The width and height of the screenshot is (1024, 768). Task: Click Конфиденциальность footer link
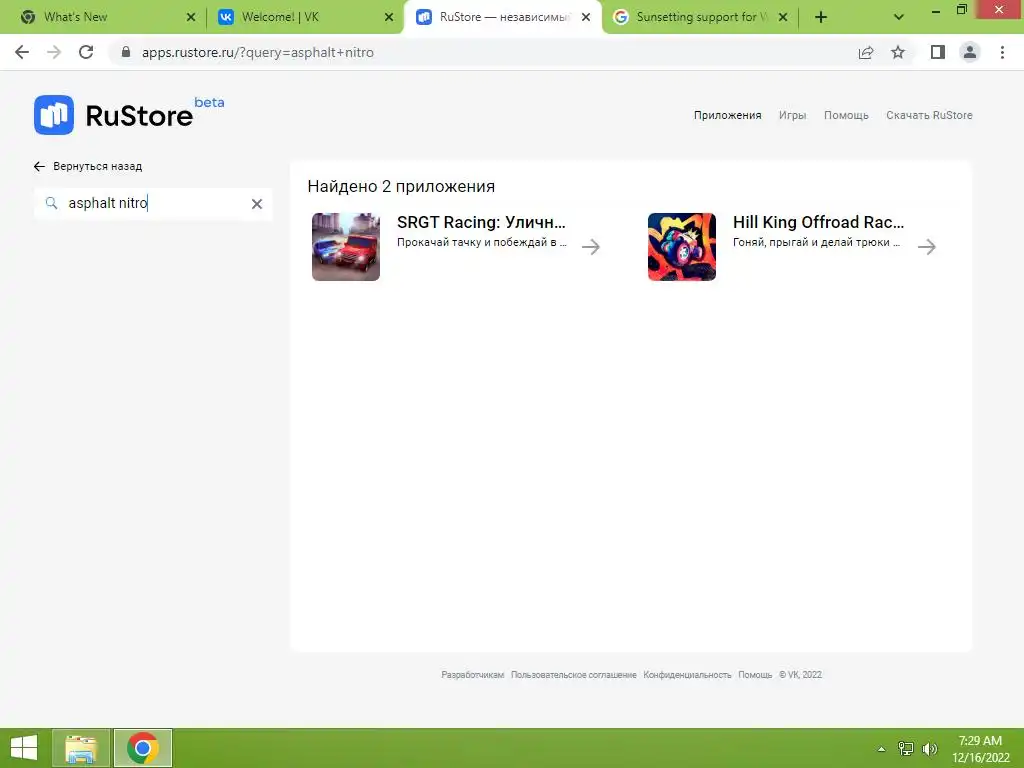coord(687,675)
